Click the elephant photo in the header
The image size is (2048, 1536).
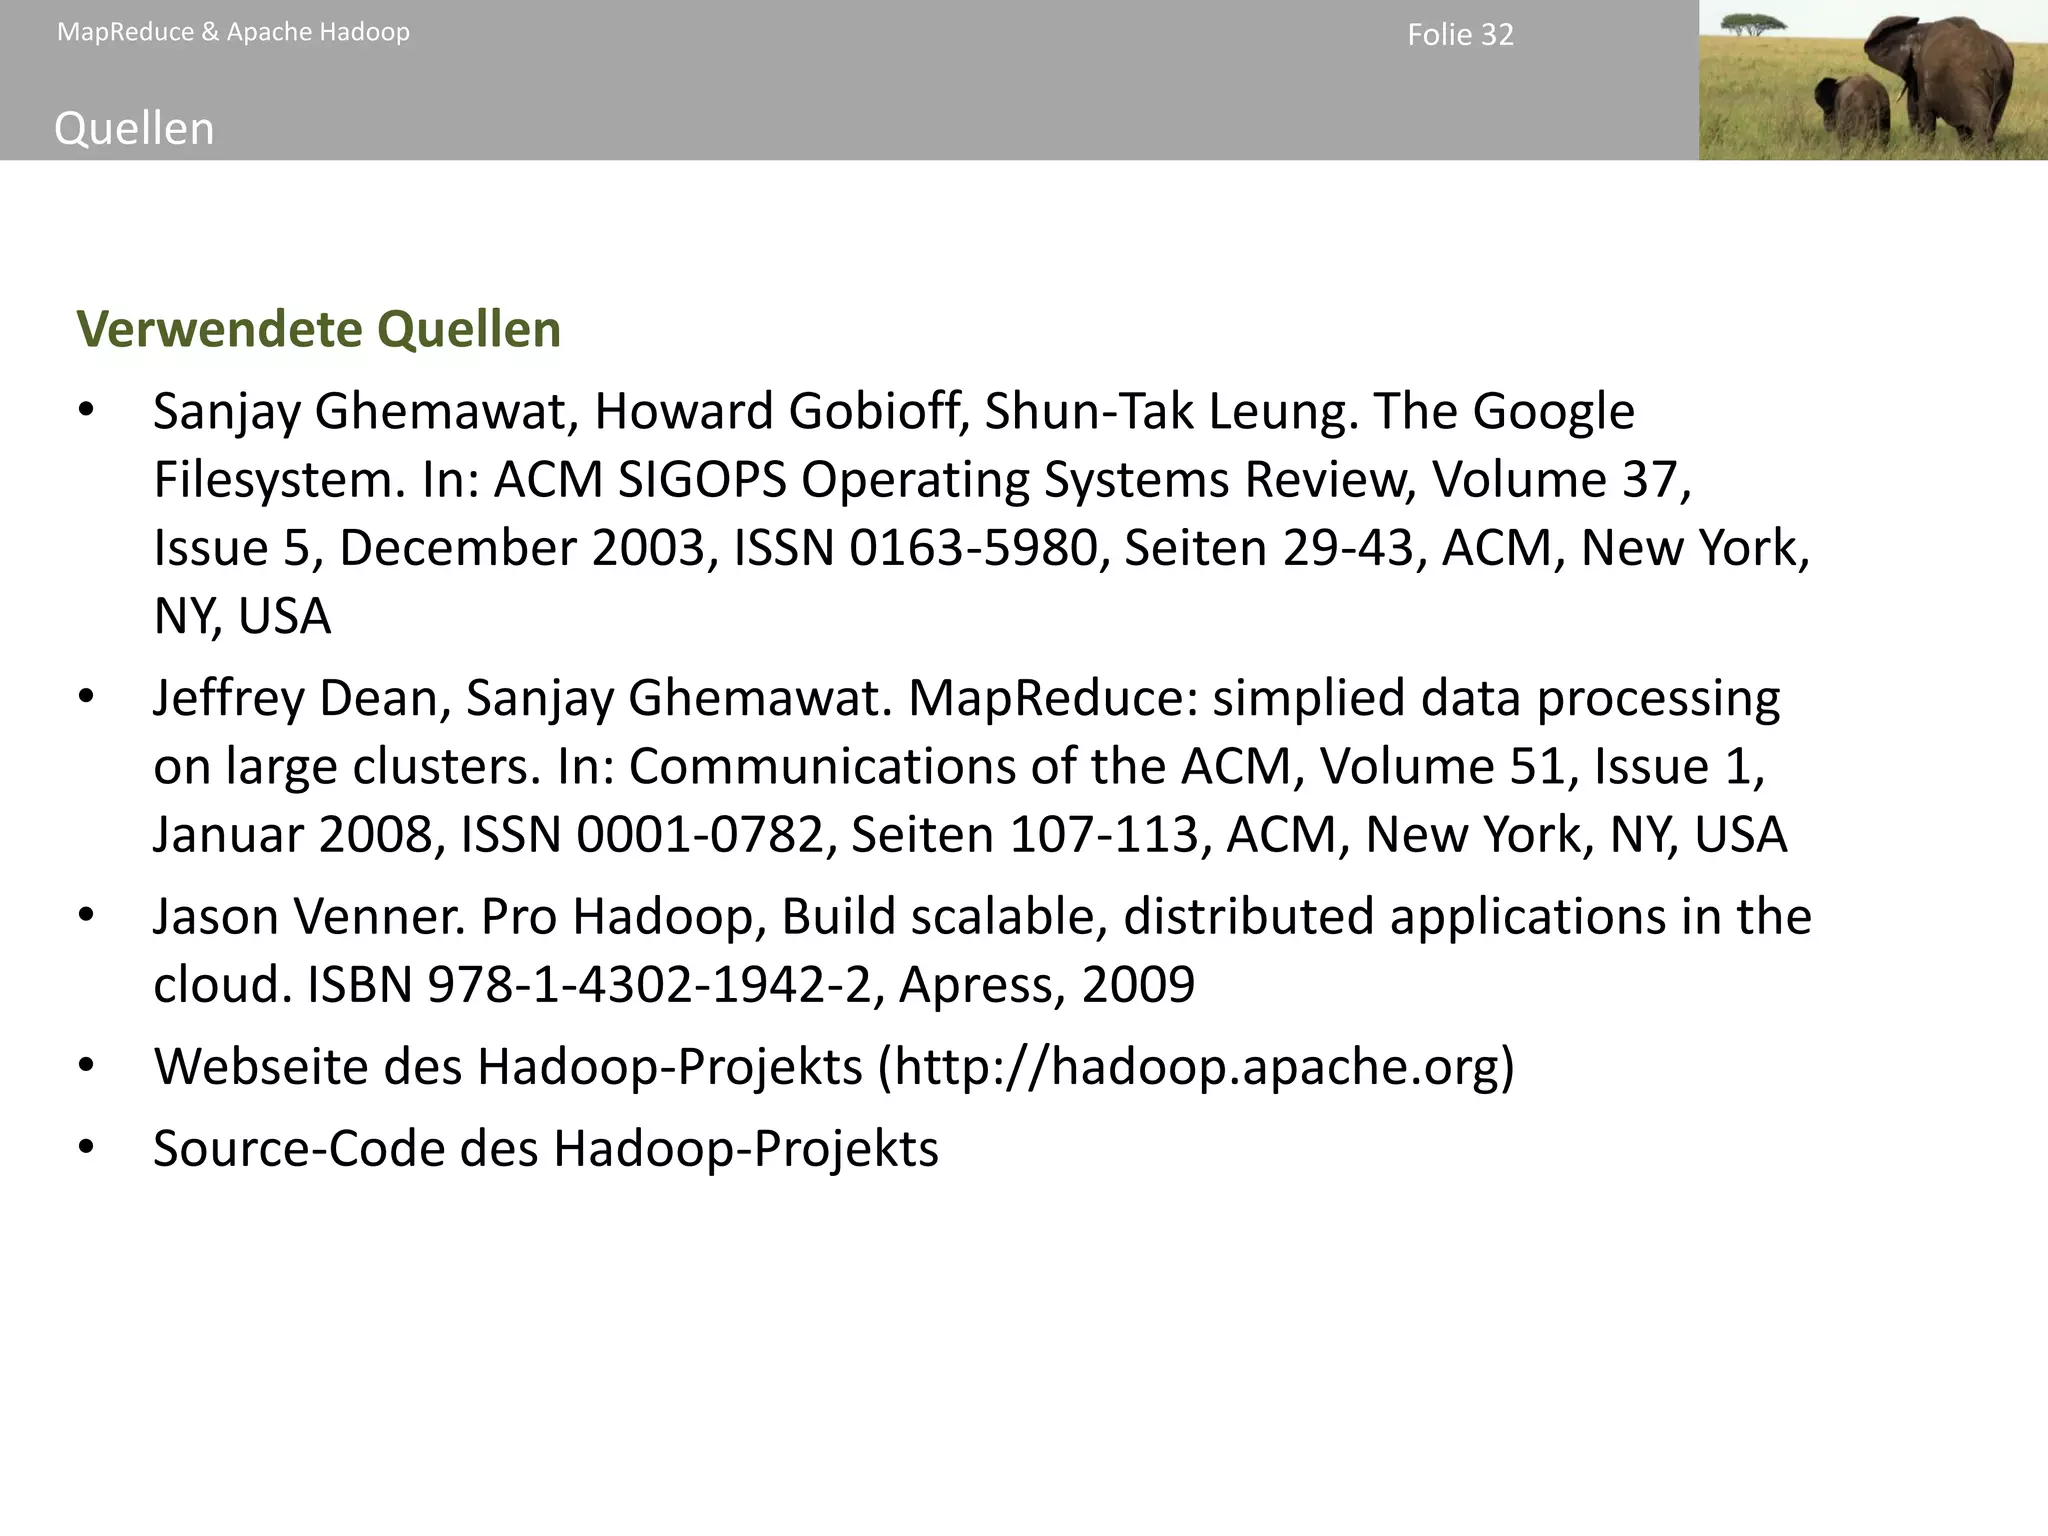(x=1873, y=80)
